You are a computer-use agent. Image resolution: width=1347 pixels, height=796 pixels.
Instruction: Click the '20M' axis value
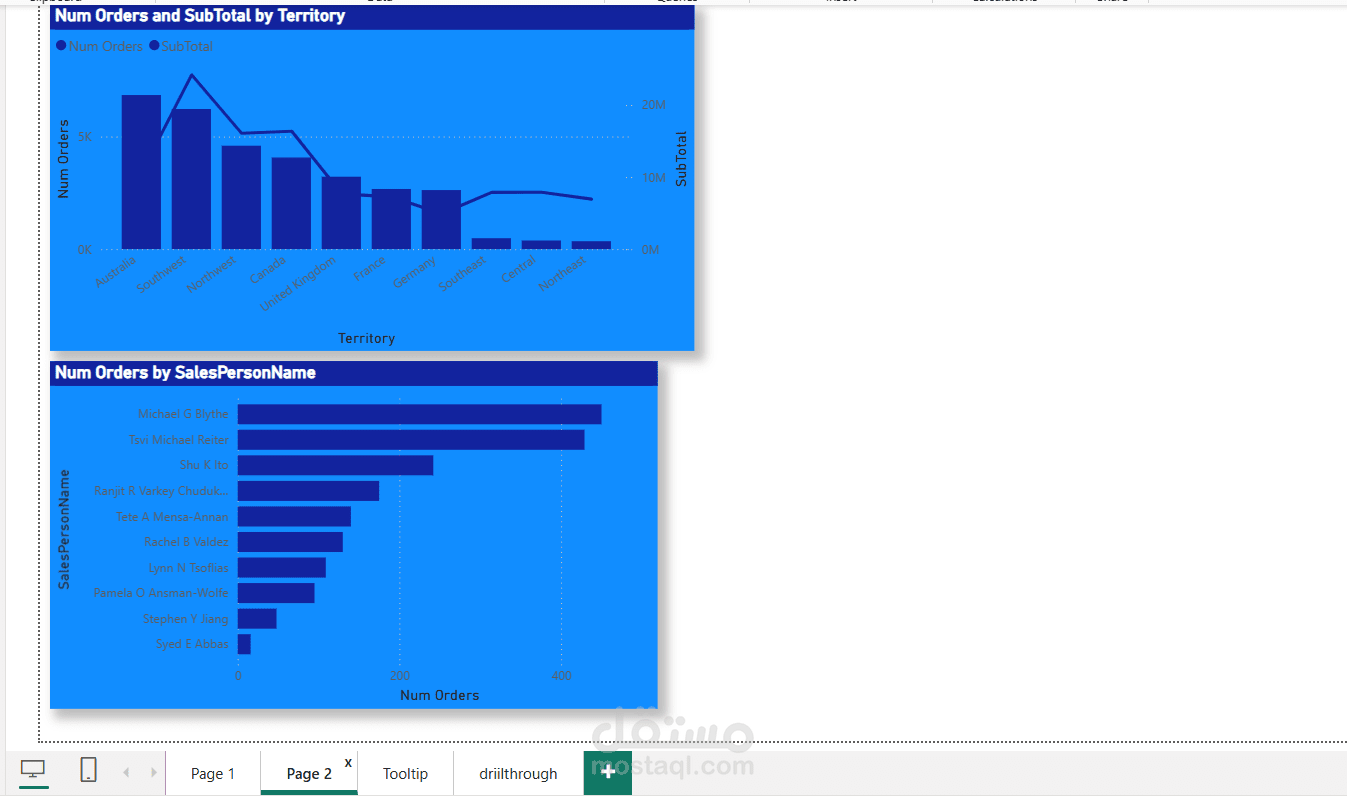(654, 105)
